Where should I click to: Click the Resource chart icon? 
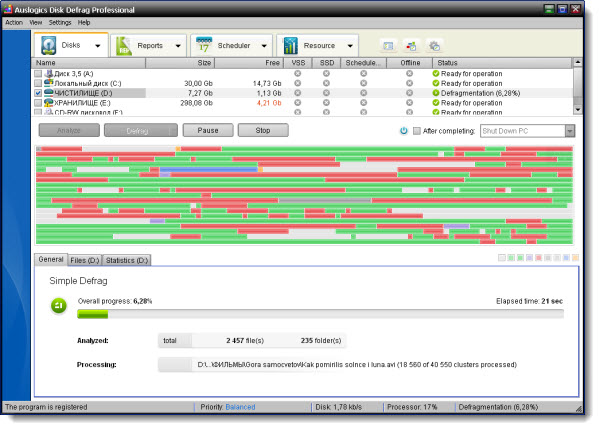pyautogui.click(x=290, y=45)
